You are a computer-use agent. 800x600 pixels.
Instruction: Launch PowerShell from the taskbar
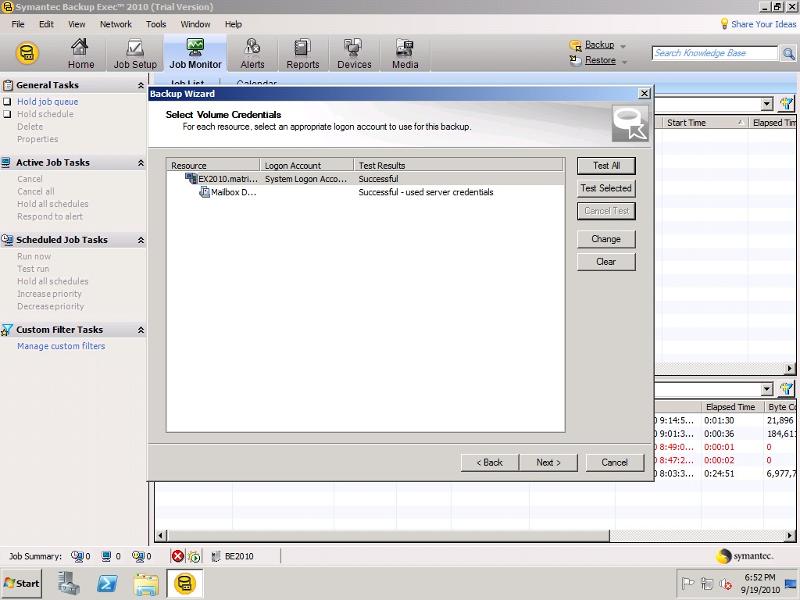(107, 583)
